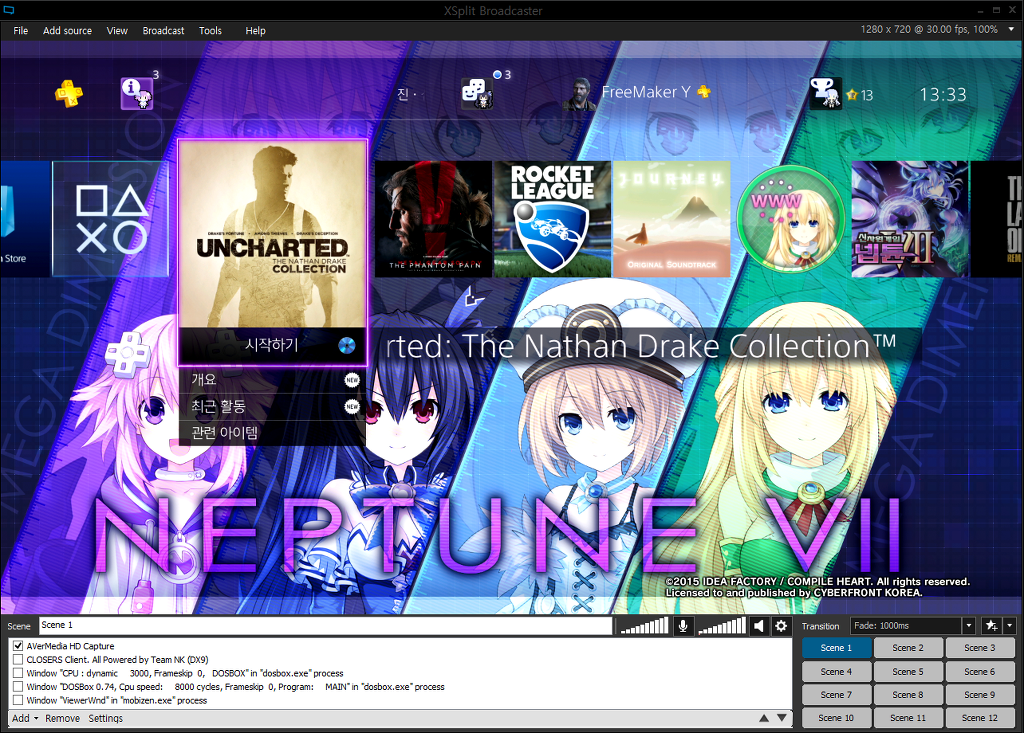Move source down with down arrow

tap(782, 718)
